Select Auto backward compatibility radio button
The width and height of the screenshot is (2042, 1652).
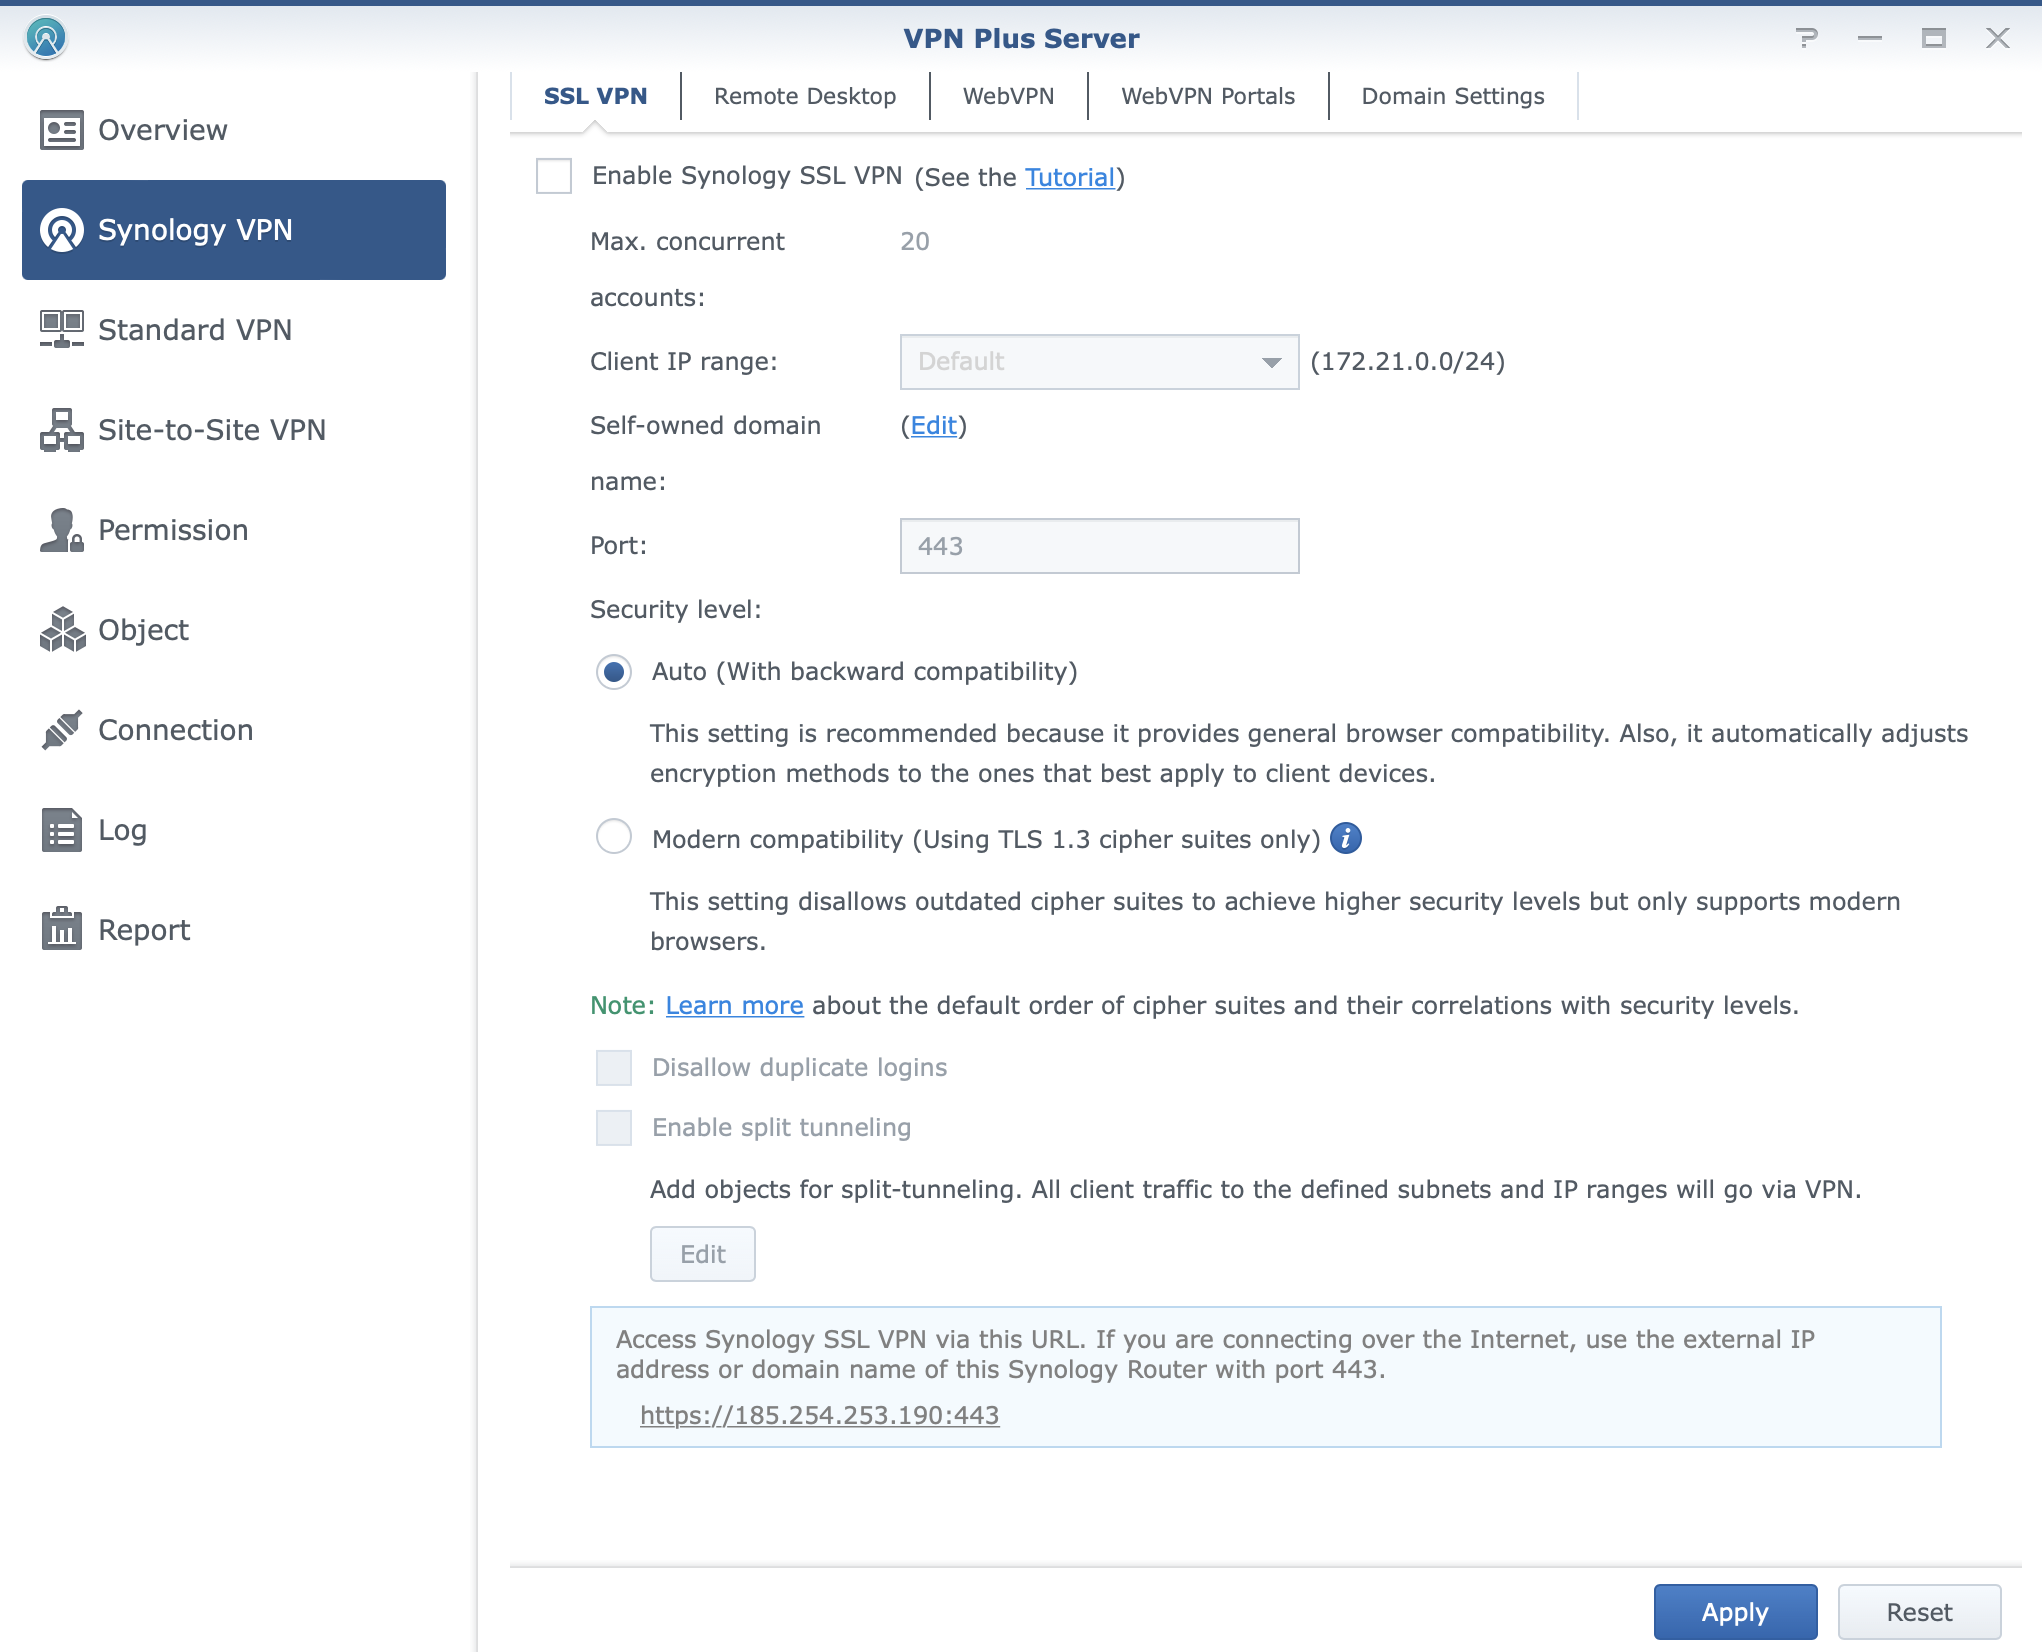pos(614,672)
